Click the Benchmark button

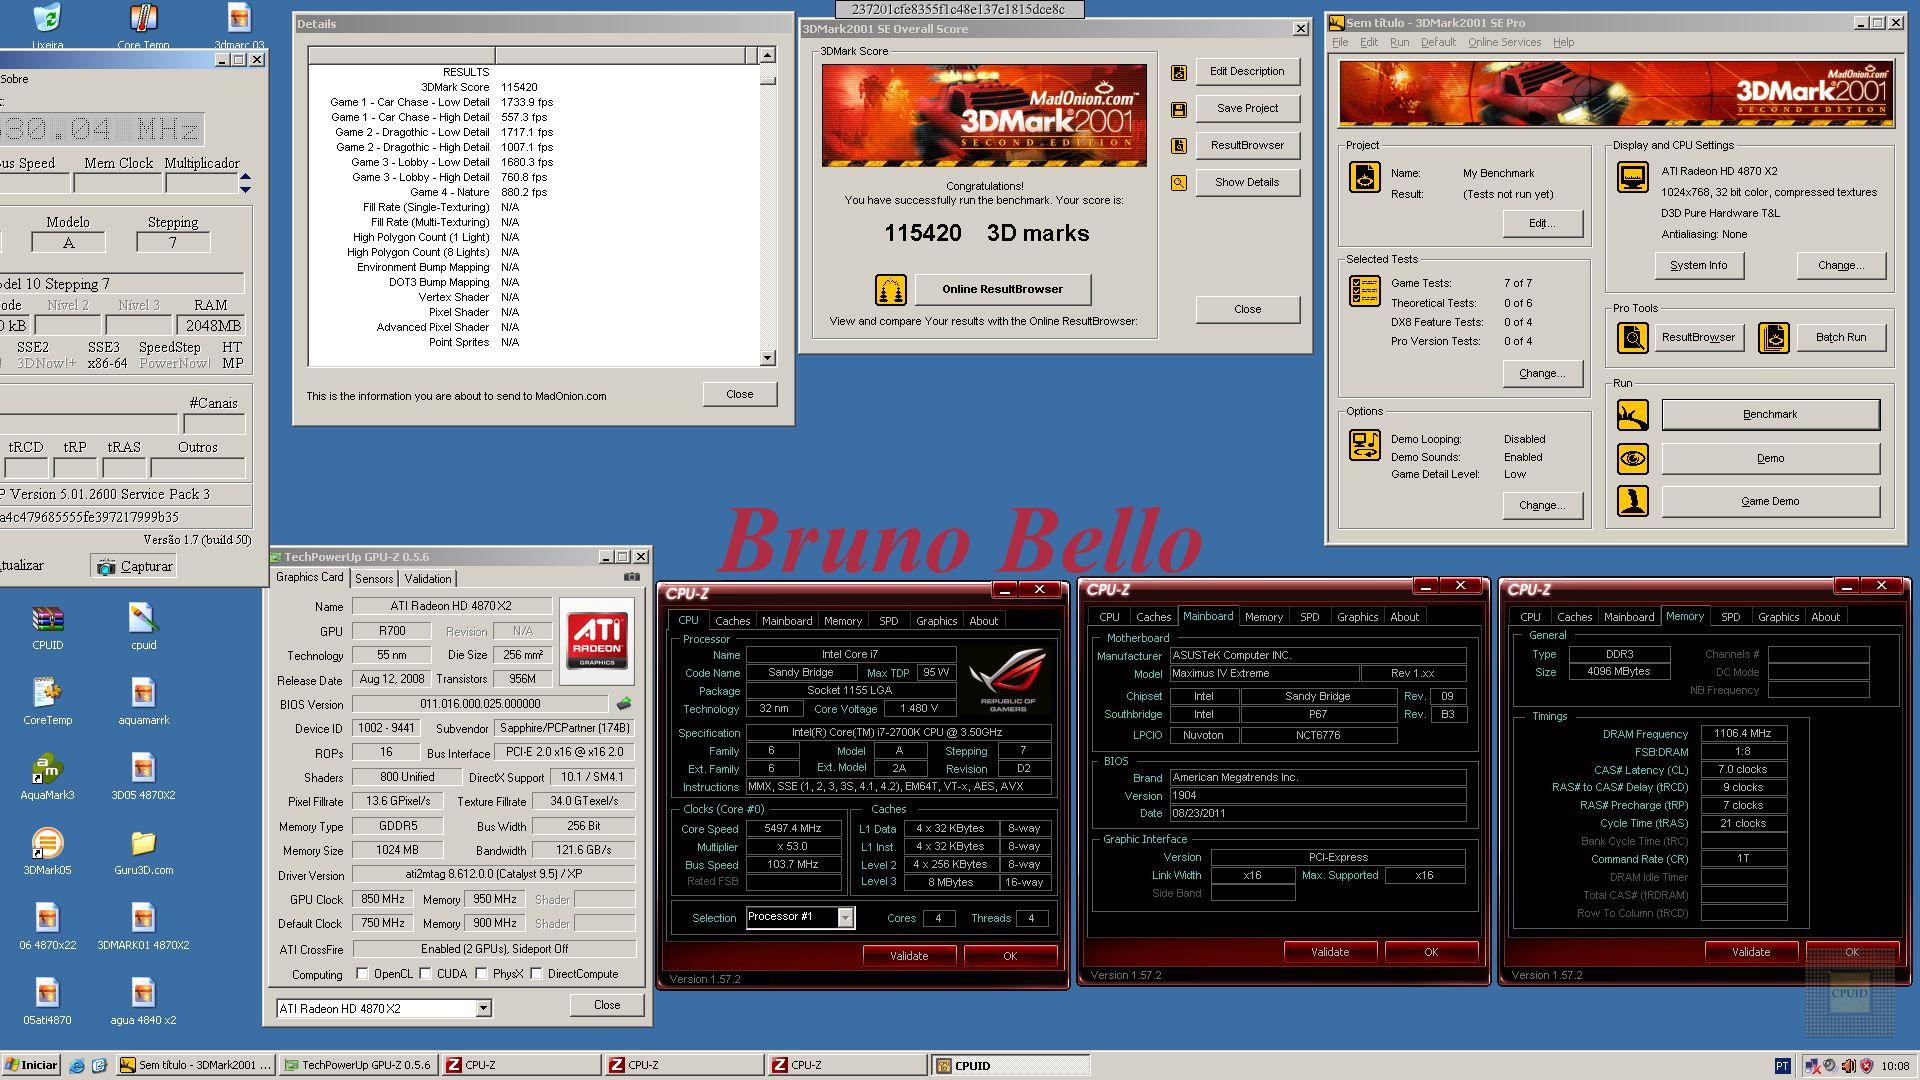tap(1770, 414)
